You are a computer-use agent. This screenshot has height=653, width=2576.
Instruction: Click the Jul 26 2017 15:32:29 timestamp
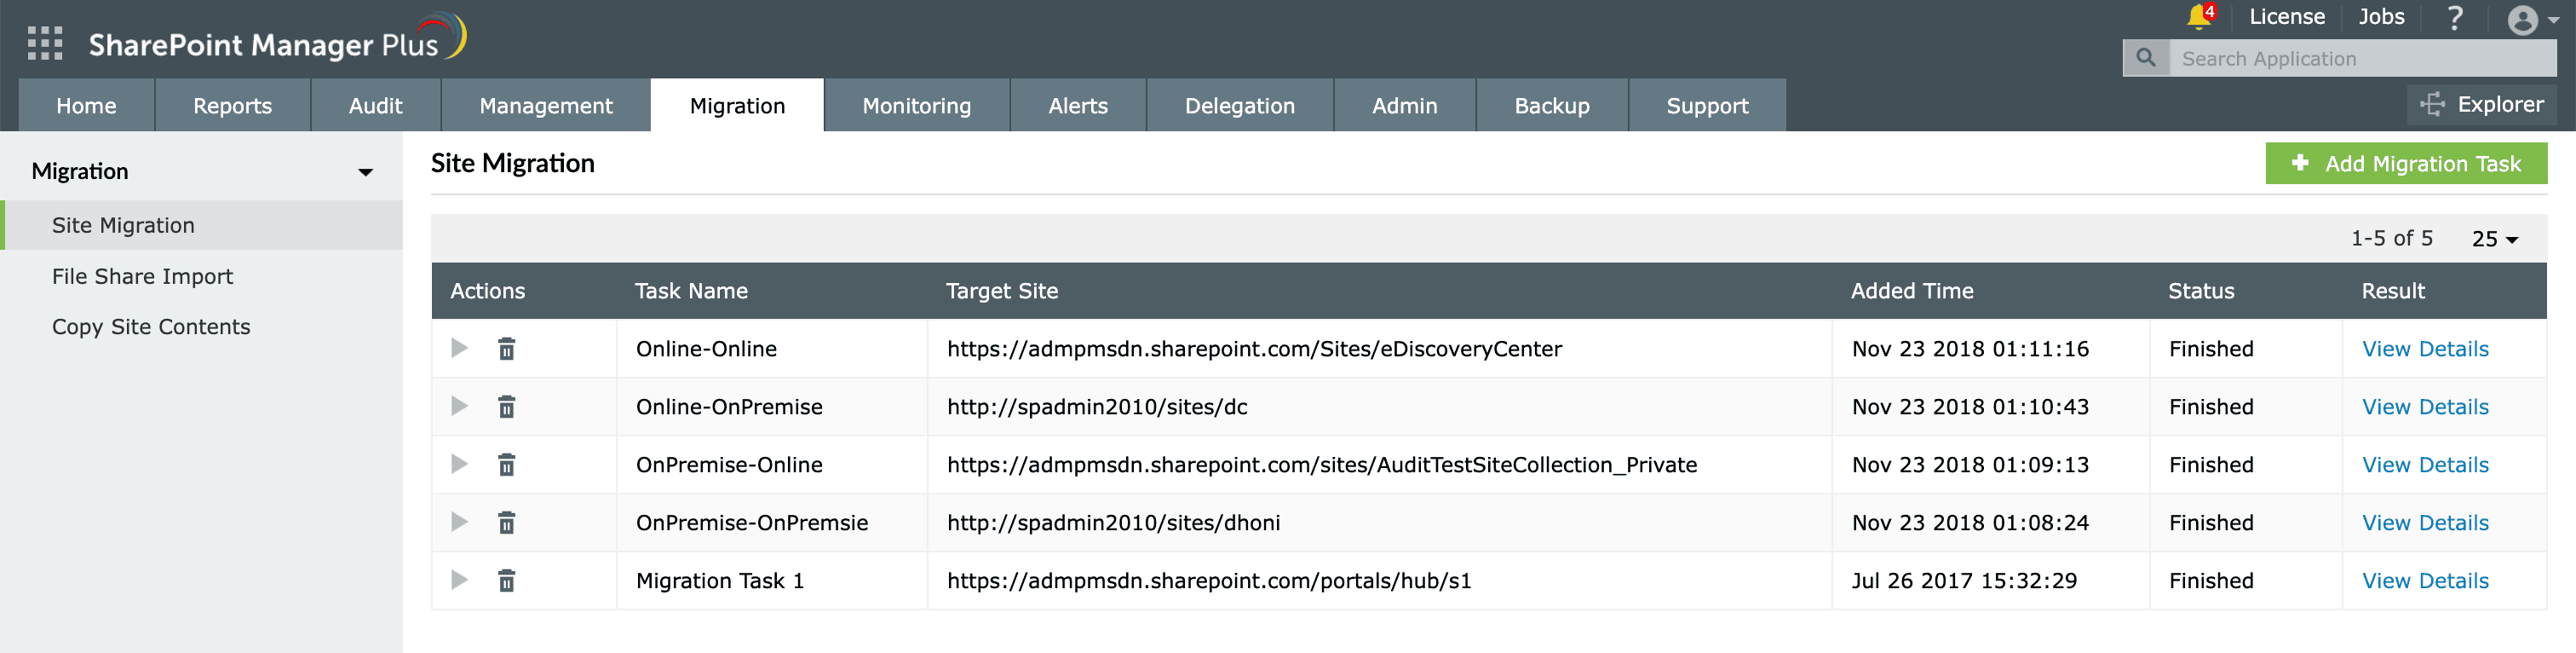[1964, 581]
